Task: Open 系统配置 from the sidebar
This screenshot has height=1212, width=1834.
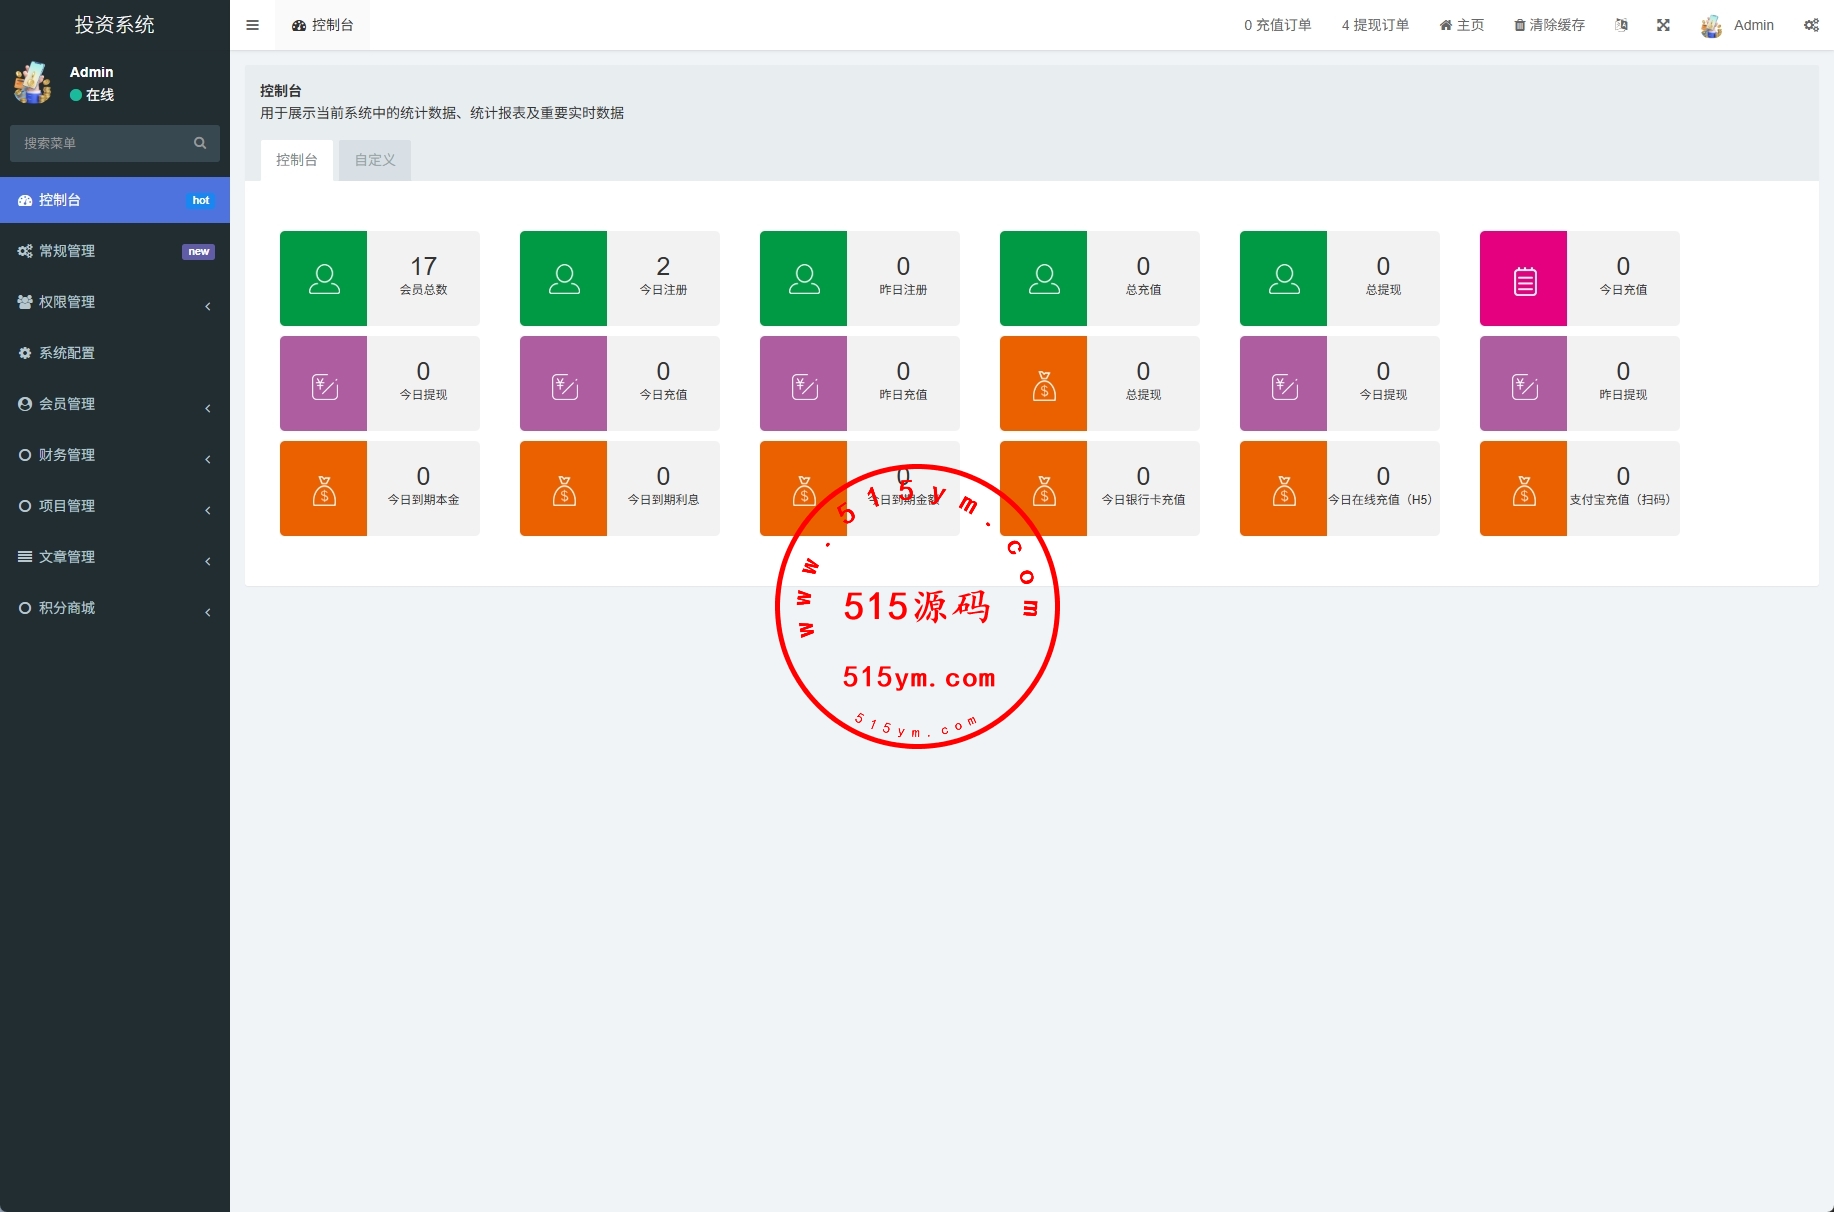Action: [114, 353]
